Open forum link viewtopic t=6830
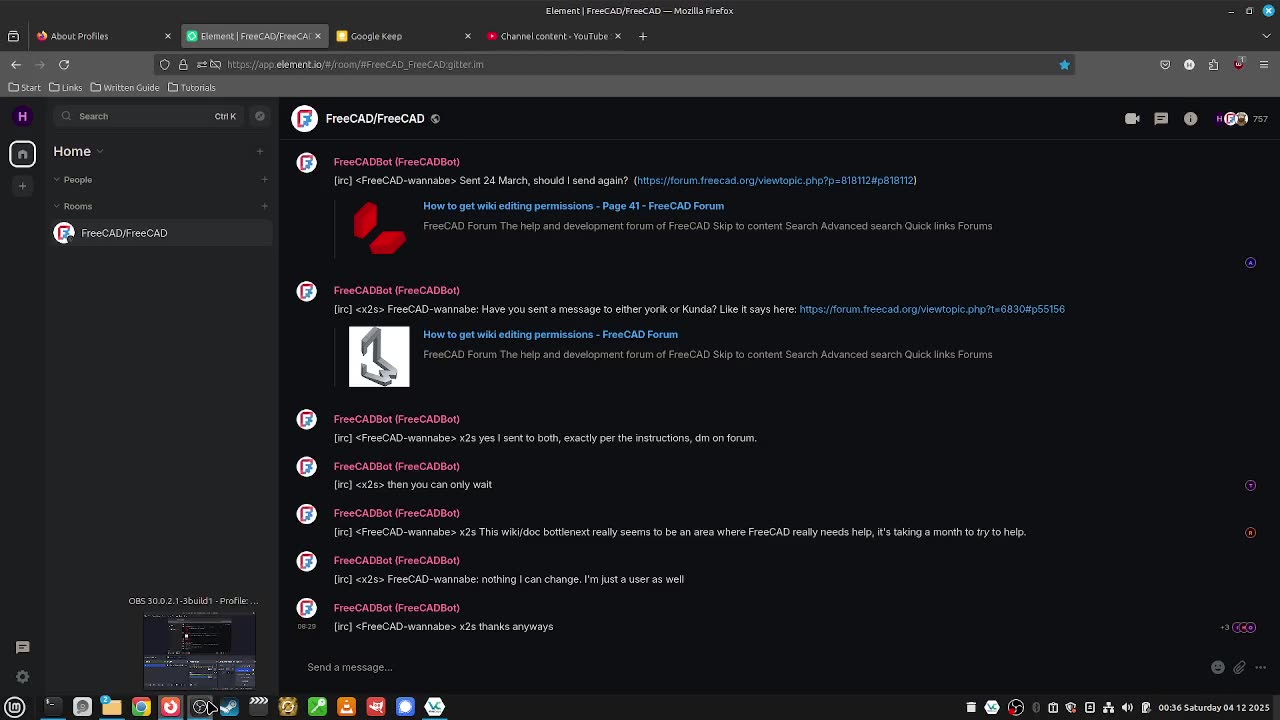 932,310
